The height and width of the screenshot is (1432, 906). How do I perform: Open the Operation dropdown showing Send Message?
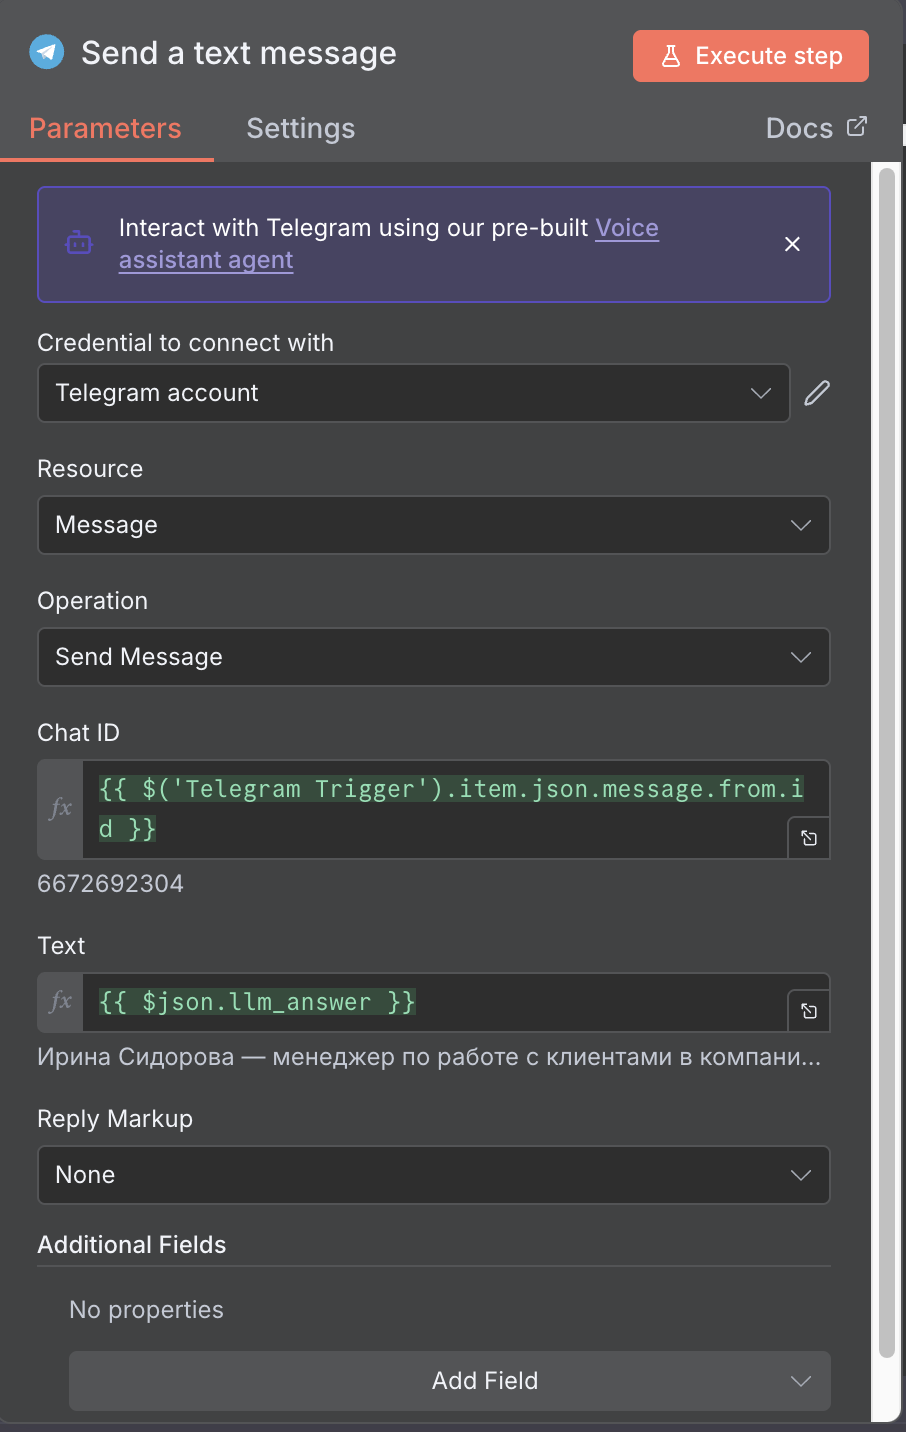coord(433,657)
